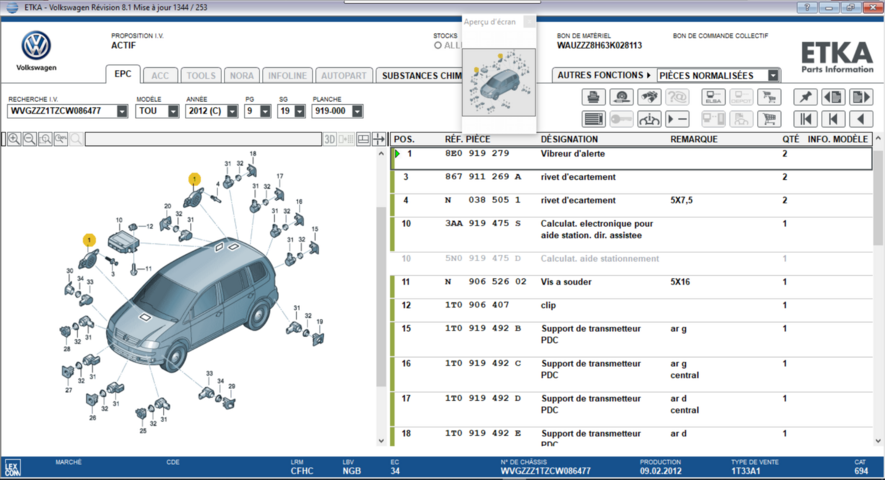Click the disc with pencil icon
This screenshot has height=480, width=885.
(621, 97)
